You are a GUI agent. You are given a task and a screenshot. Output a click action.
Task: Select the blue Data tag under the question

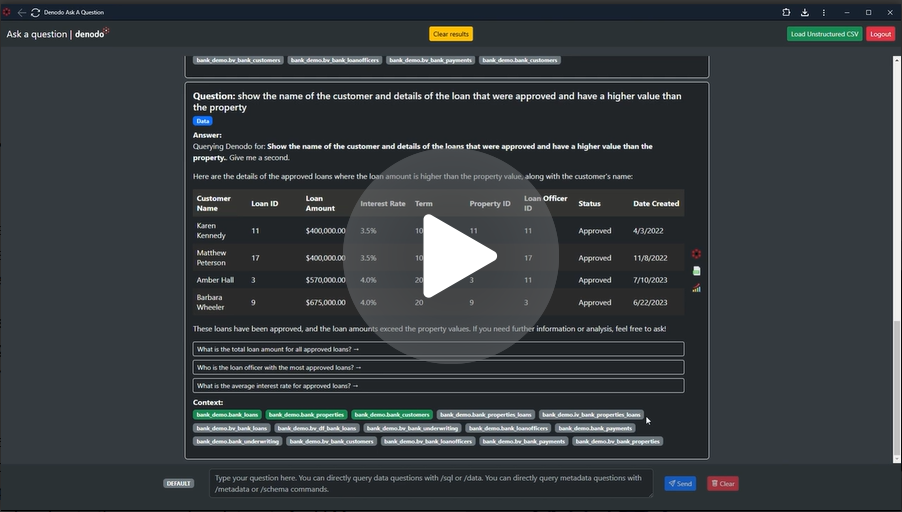click(202, 121)
